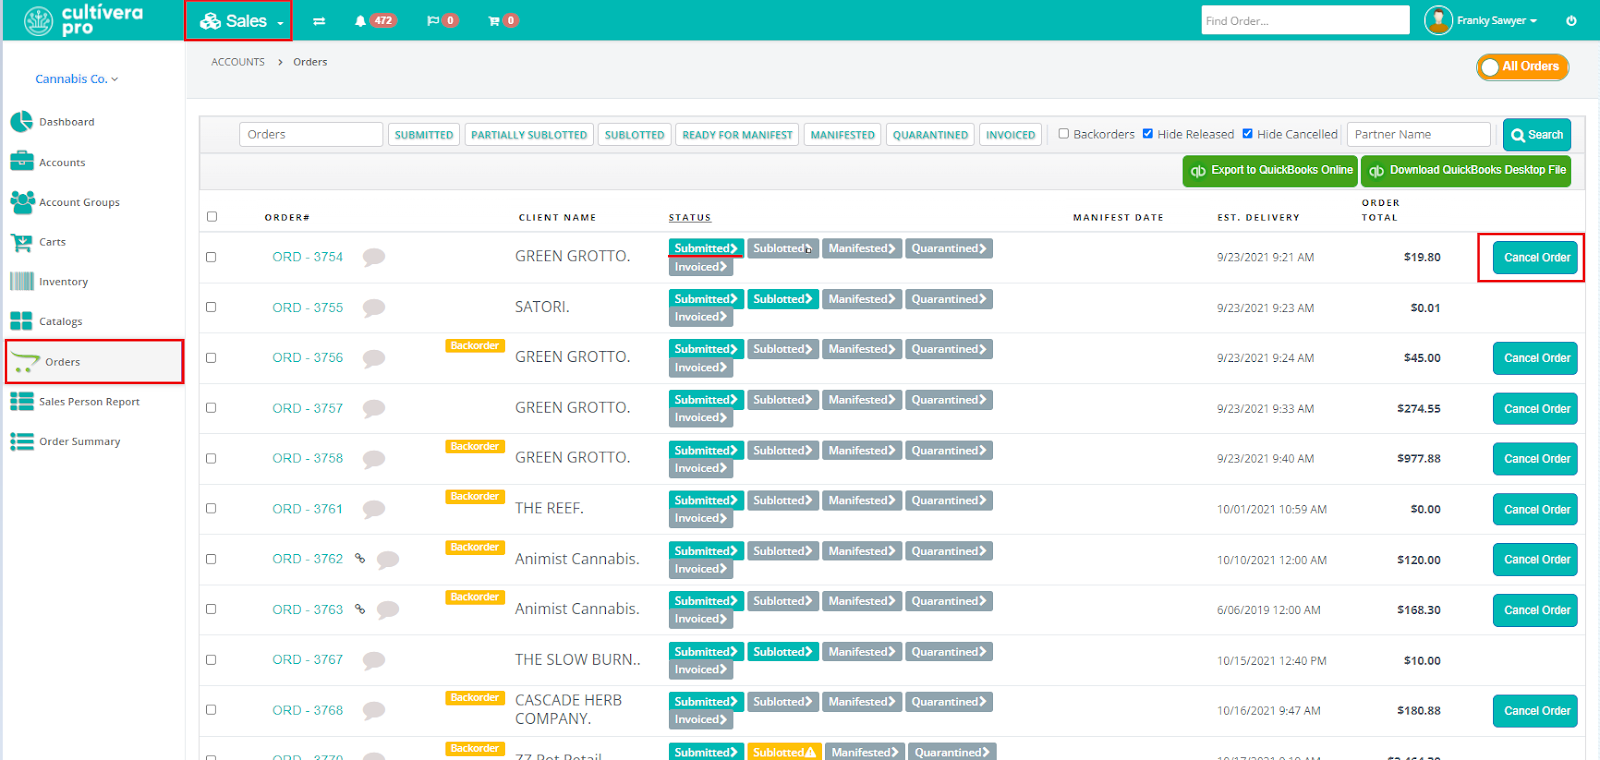Screen dimensions: 1600x760
Task: Filter by Quarantined status
Action: [x=929, y=135]
